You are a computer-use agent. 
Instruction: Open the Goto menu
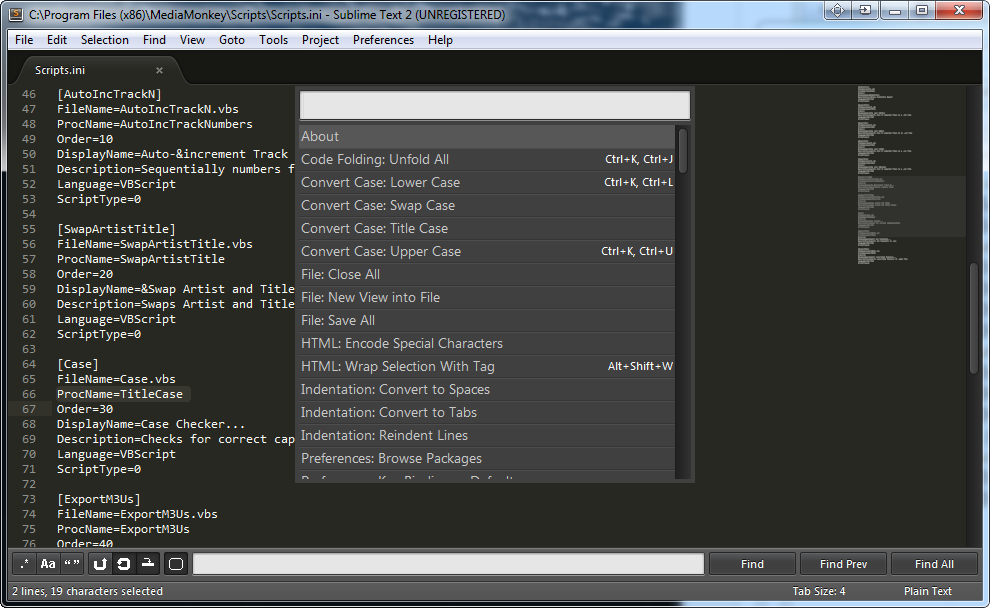[x=232, y=40]
